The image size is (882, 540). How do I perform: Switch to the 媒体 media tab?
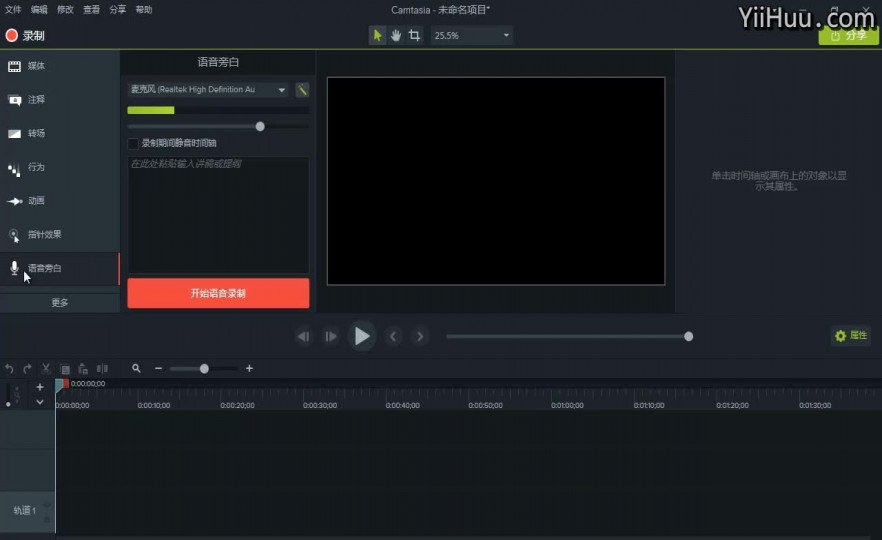pyautogui.click(x=60, y=66)
